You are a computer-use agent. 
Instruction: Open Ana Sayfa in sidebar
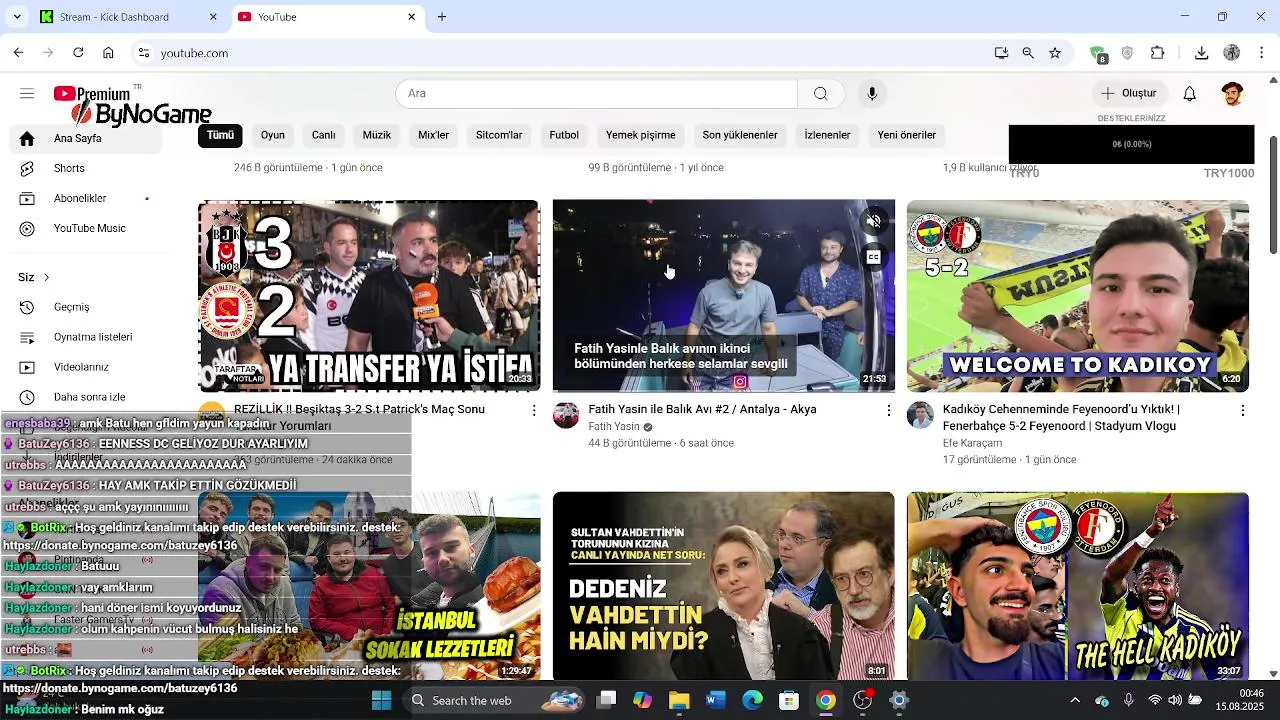(85, 138)
